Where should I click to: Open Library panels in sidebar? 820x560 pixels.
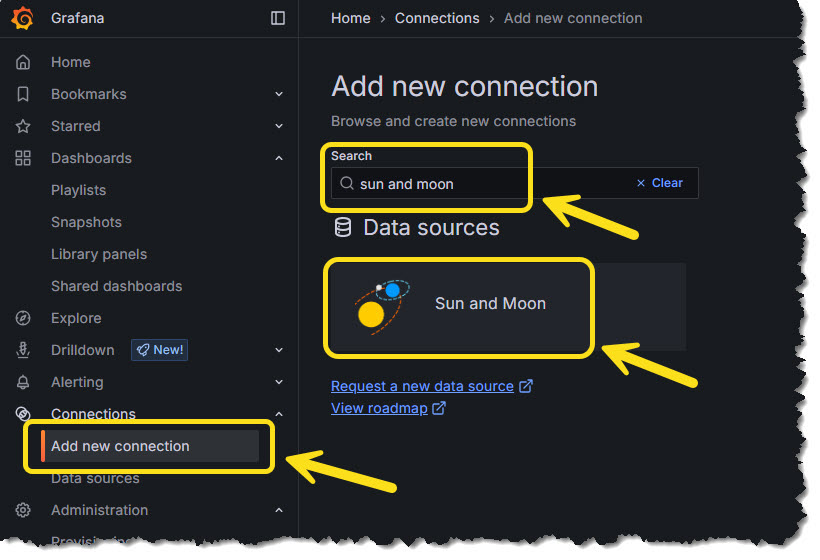(x=99, y=254)
